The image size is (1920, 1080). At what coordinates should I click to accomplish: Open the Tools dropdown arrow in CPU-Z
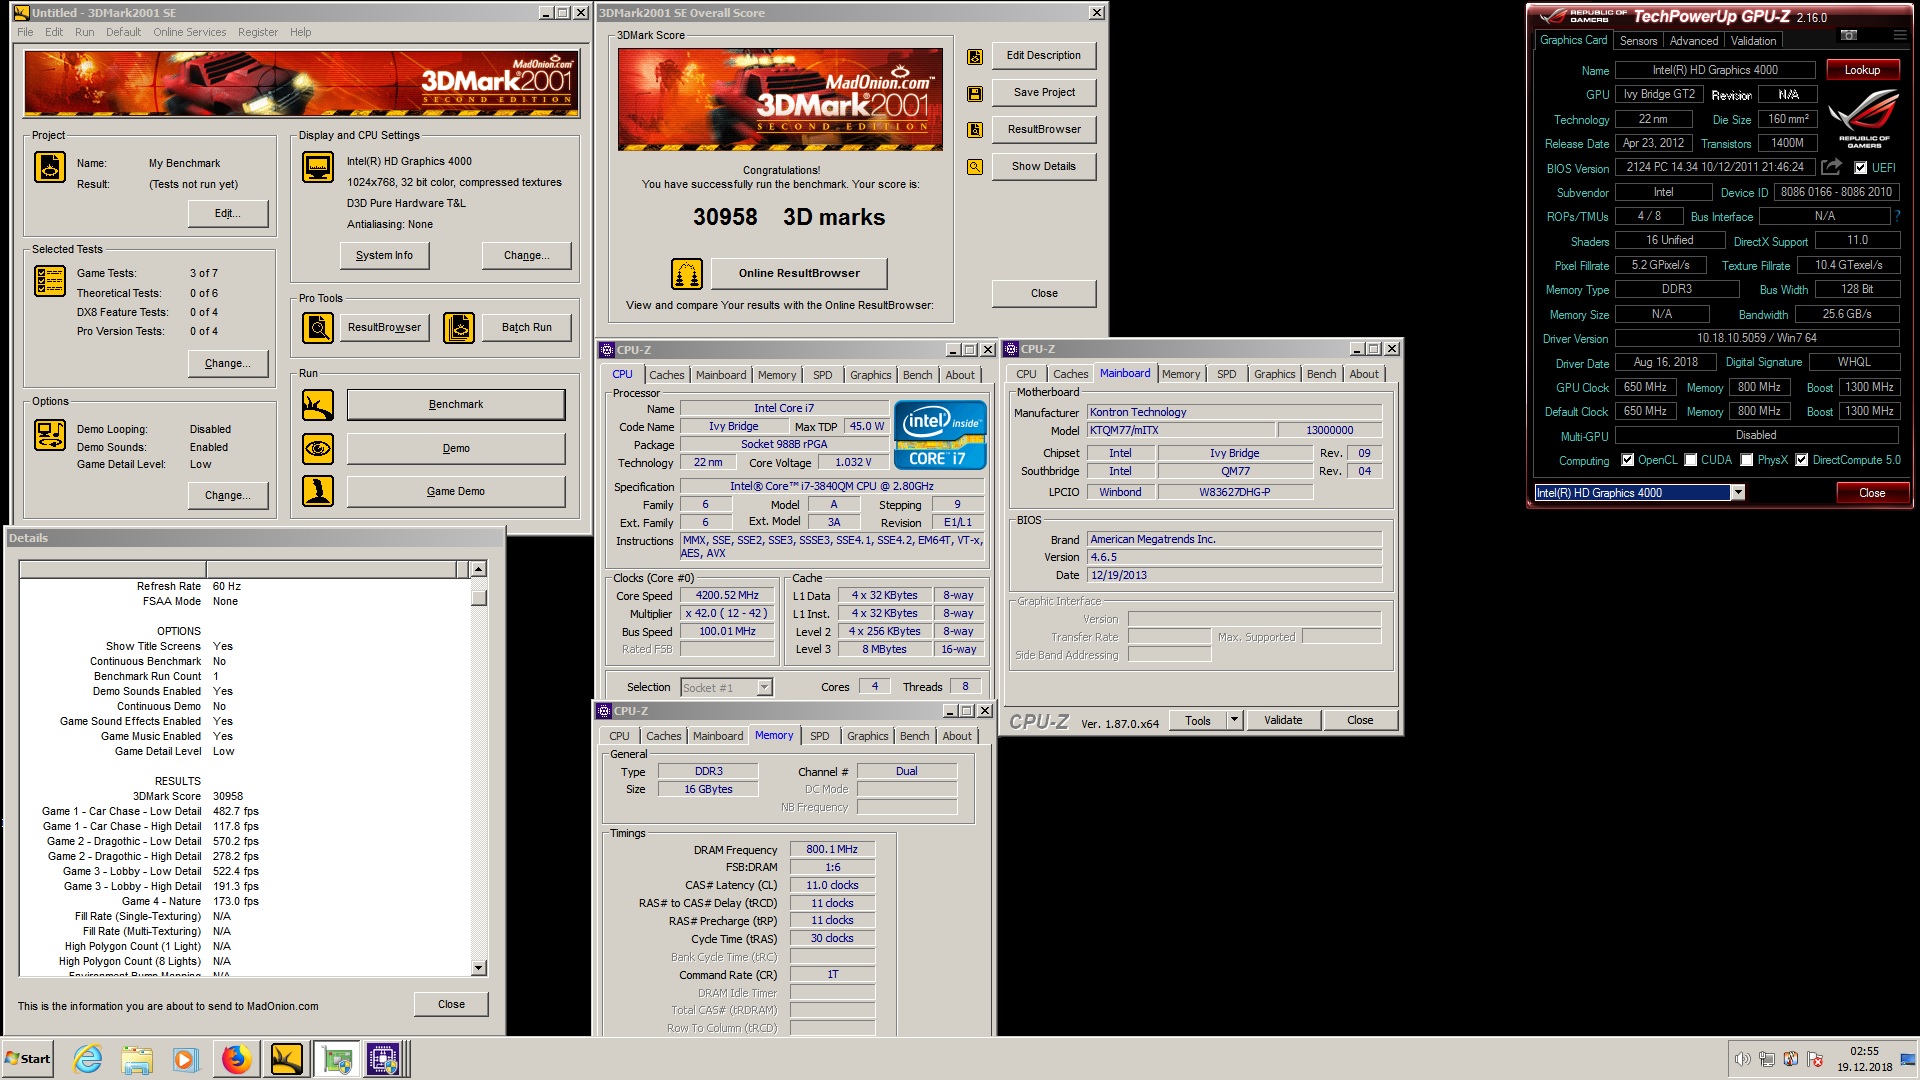tap(1234, 720)
